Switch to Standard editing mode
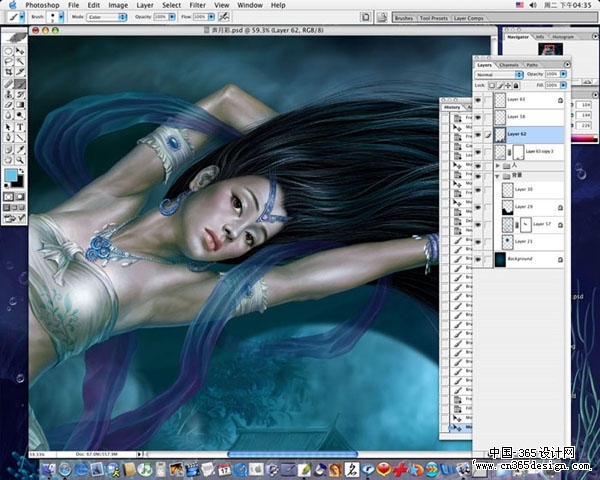Image resolution: width=600 pixels, height=480 pixels. coord(8,197)
